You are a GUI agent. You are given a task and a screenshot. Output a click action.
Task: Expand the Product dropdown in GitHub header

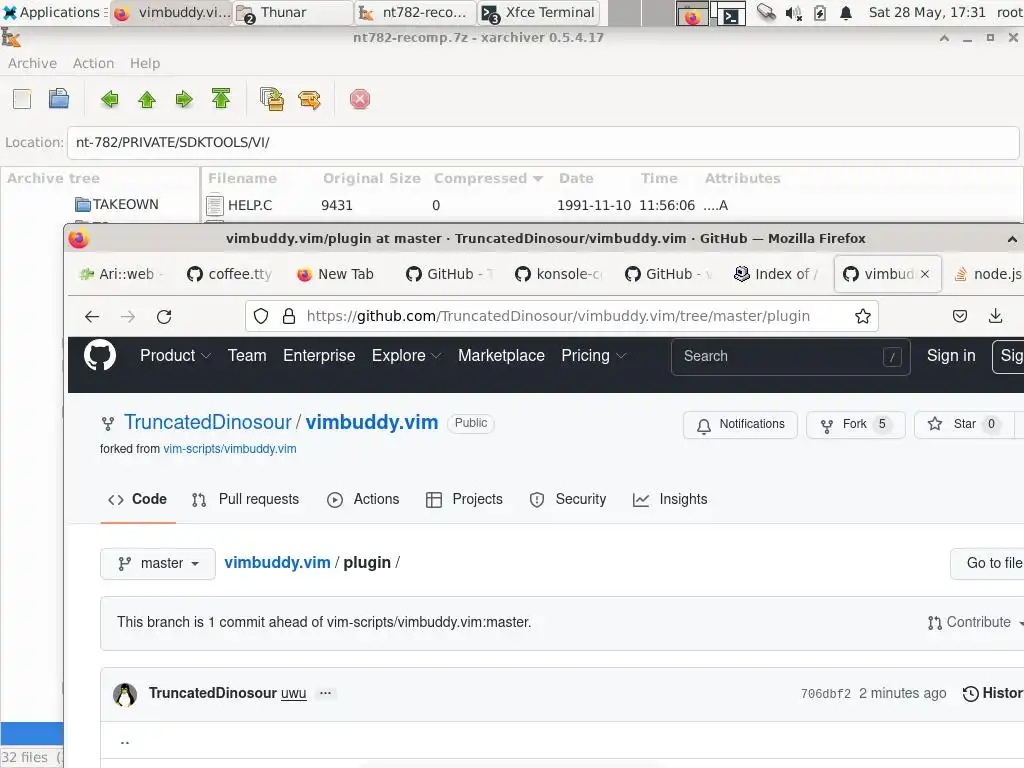(175, 356)
